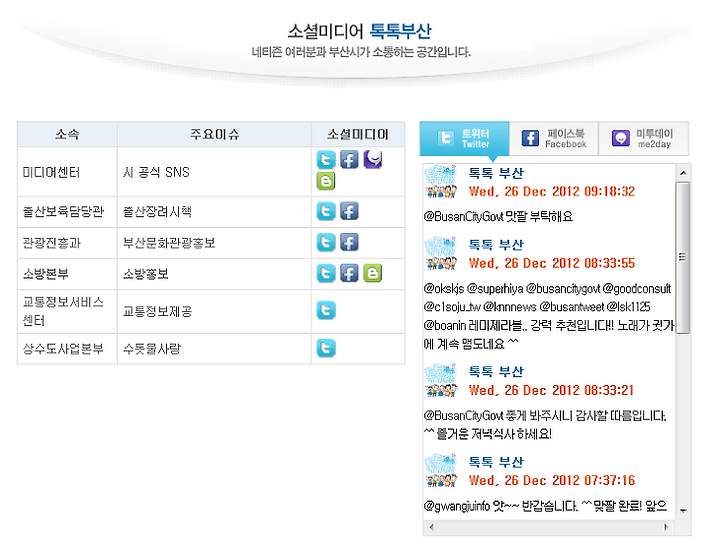Click avatar of the 09:18:32 tweet
Viewport: 720px width, 552px height.
pos(441,182)
